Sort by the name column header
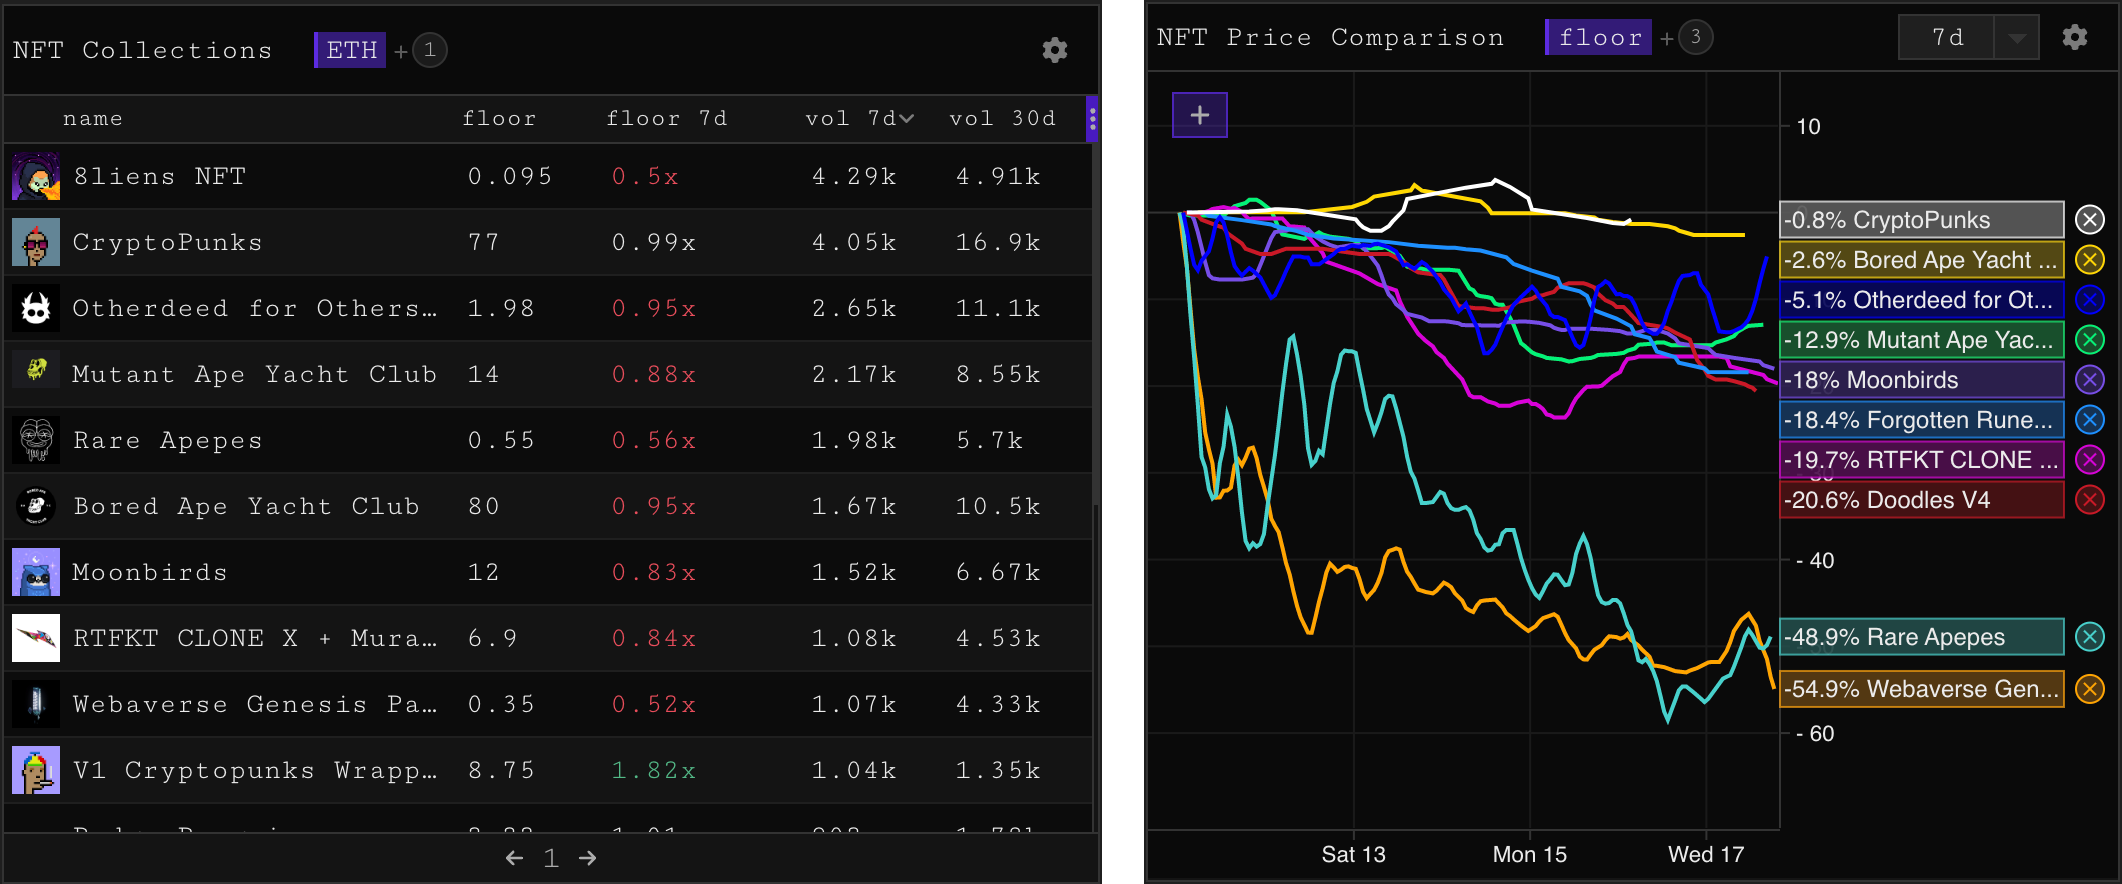Viewport: 2122px width, 884px height. [93, 119]
